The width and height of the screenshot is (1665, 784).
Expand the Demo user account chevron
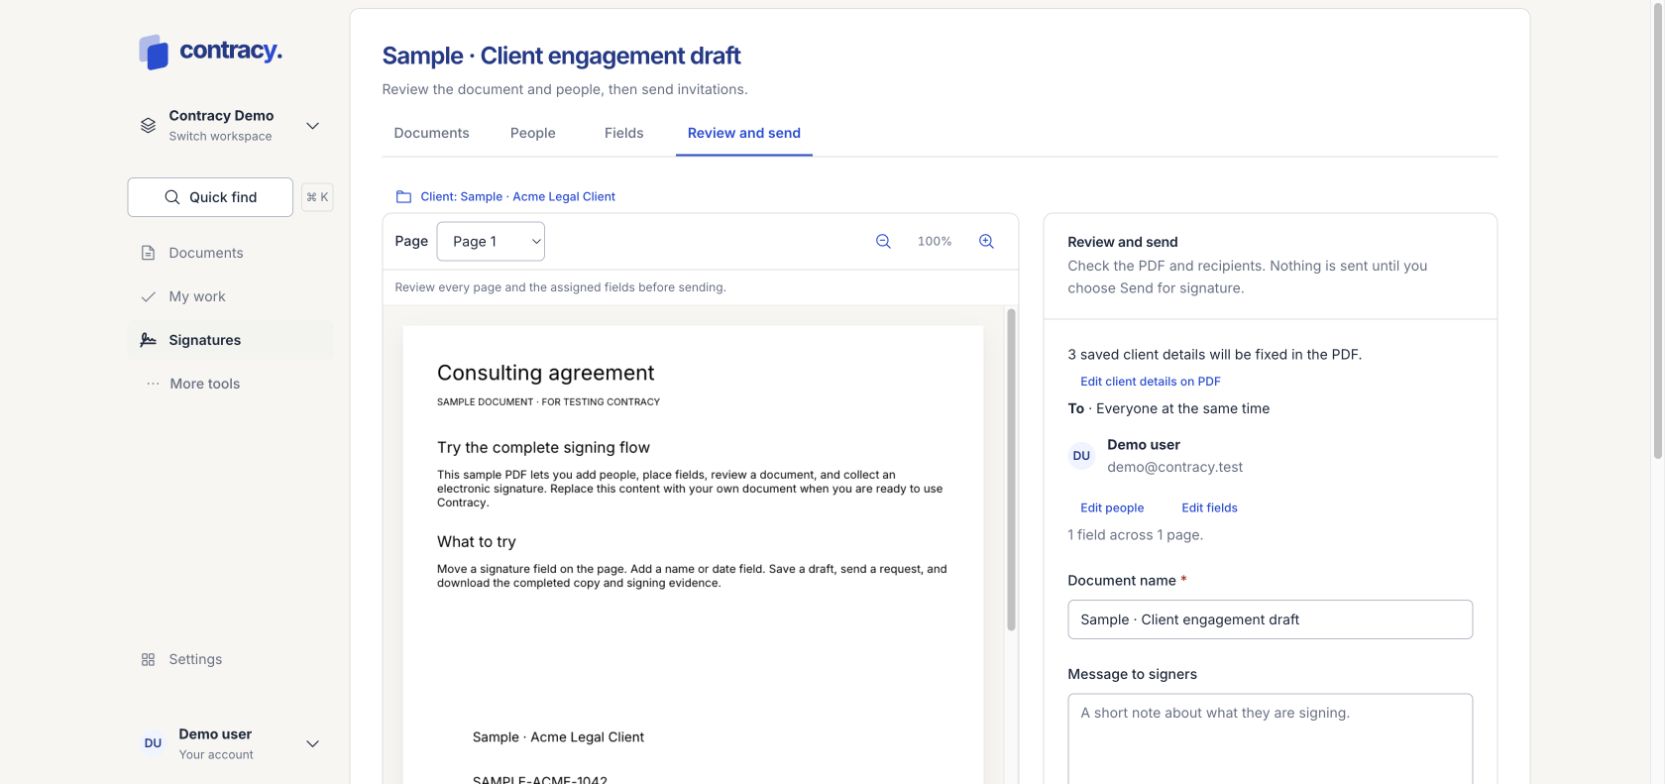(x=312, y=744)
